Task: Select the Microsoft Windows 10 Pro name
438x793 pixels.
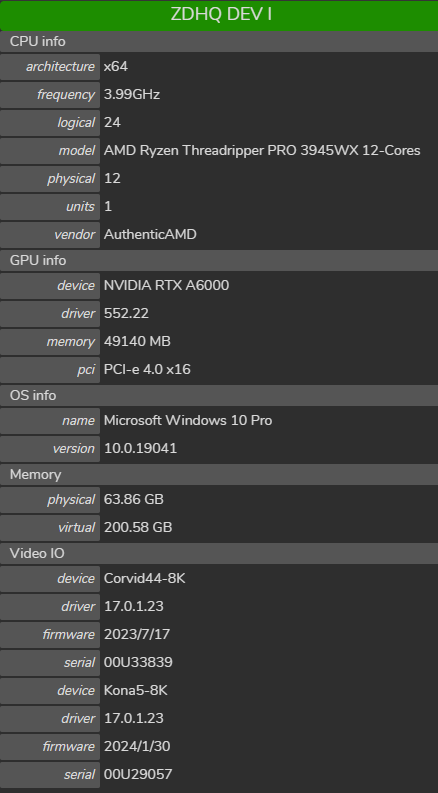Action: pyautogui.click(x=188, y=420)
